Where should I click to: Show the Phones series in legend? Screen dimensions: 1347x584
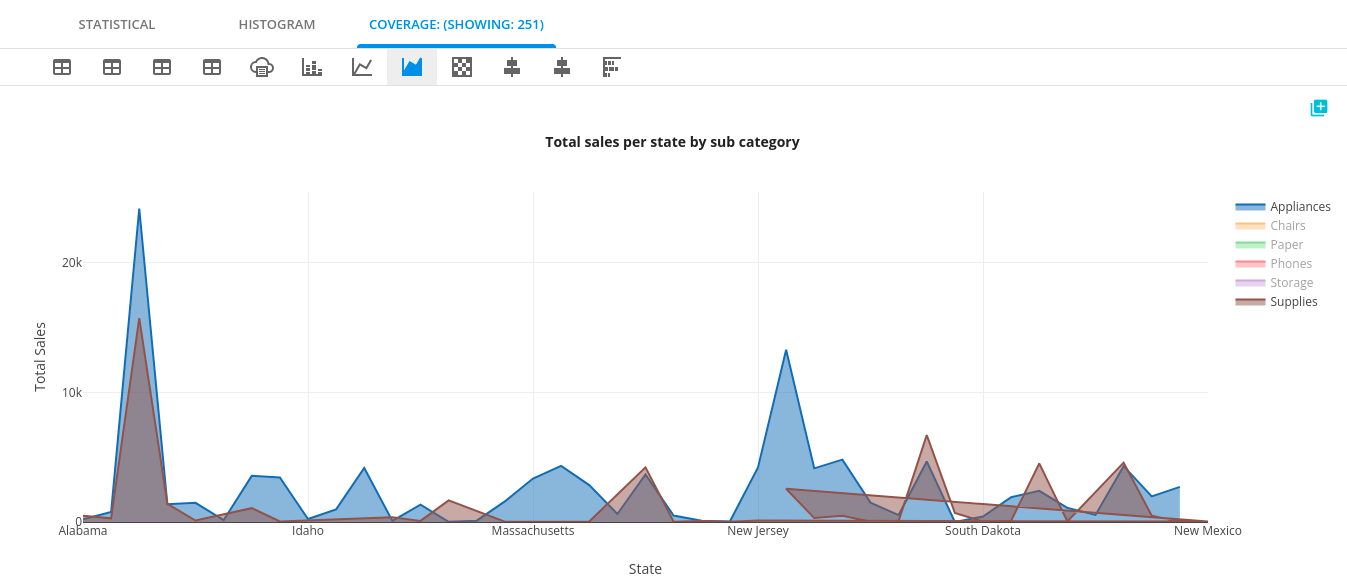pos(1274,264)
